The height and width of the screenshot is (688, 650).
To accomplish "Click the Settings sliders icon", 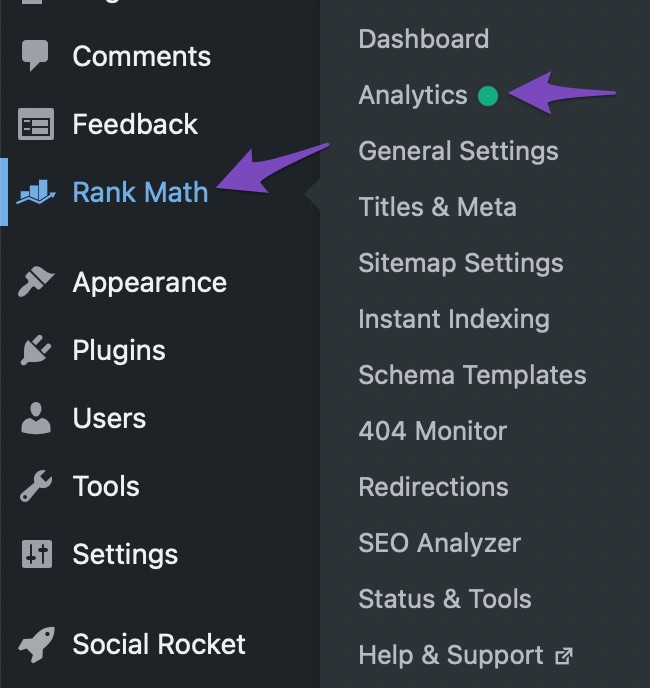I will (36, 554).
